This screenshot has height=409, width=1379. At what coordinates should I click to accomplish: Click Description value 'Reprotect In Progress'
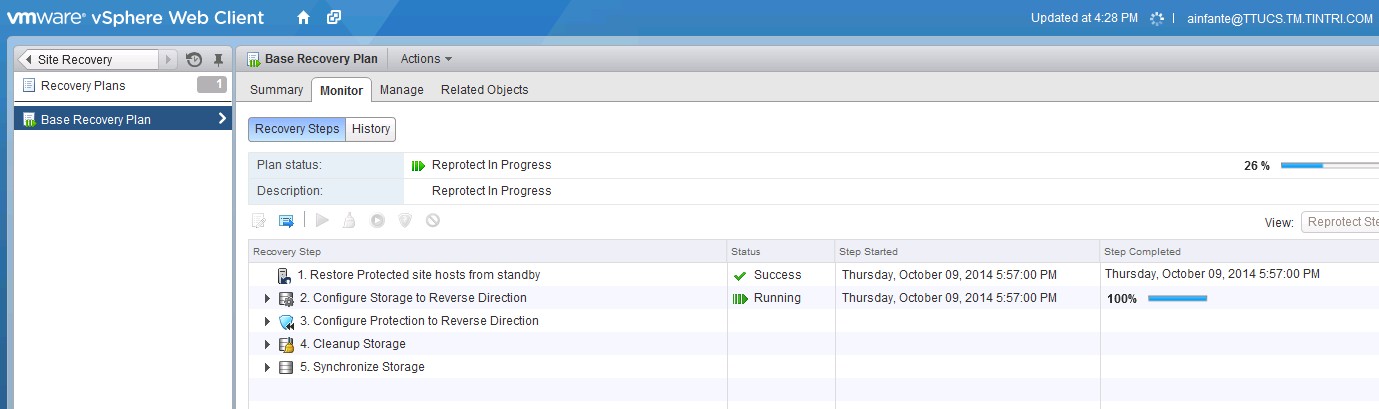pos(491,191)
